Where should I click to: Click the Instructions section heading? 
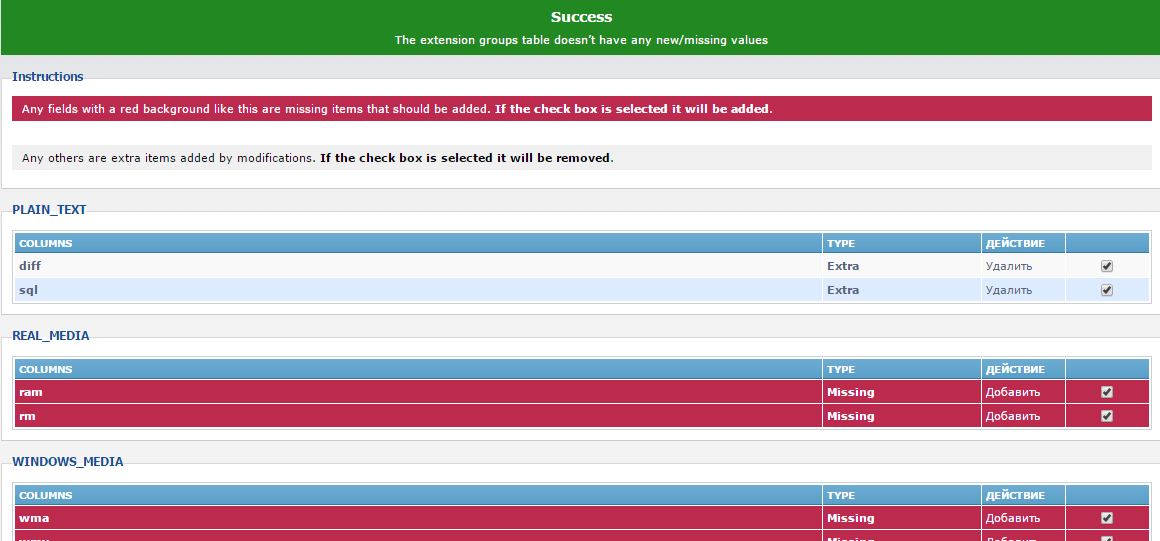(x=47, y=77)
